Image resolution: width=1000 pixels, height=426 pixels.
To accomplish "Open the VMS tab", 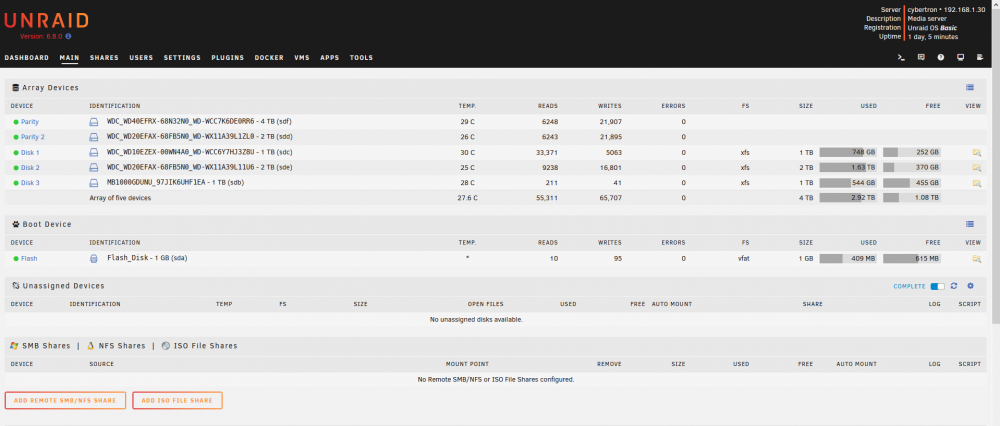I will coord(302,58).
